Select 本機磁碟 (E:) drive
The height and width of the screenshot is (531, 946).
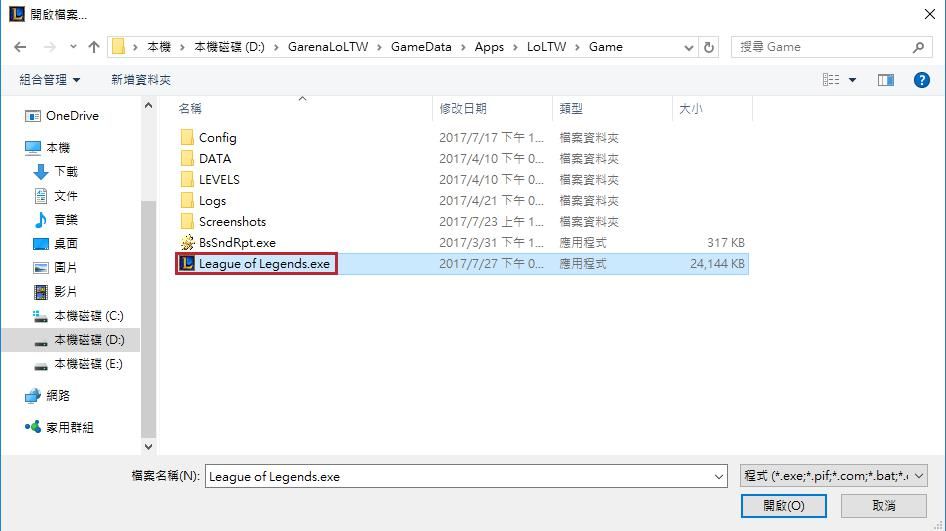78,364
